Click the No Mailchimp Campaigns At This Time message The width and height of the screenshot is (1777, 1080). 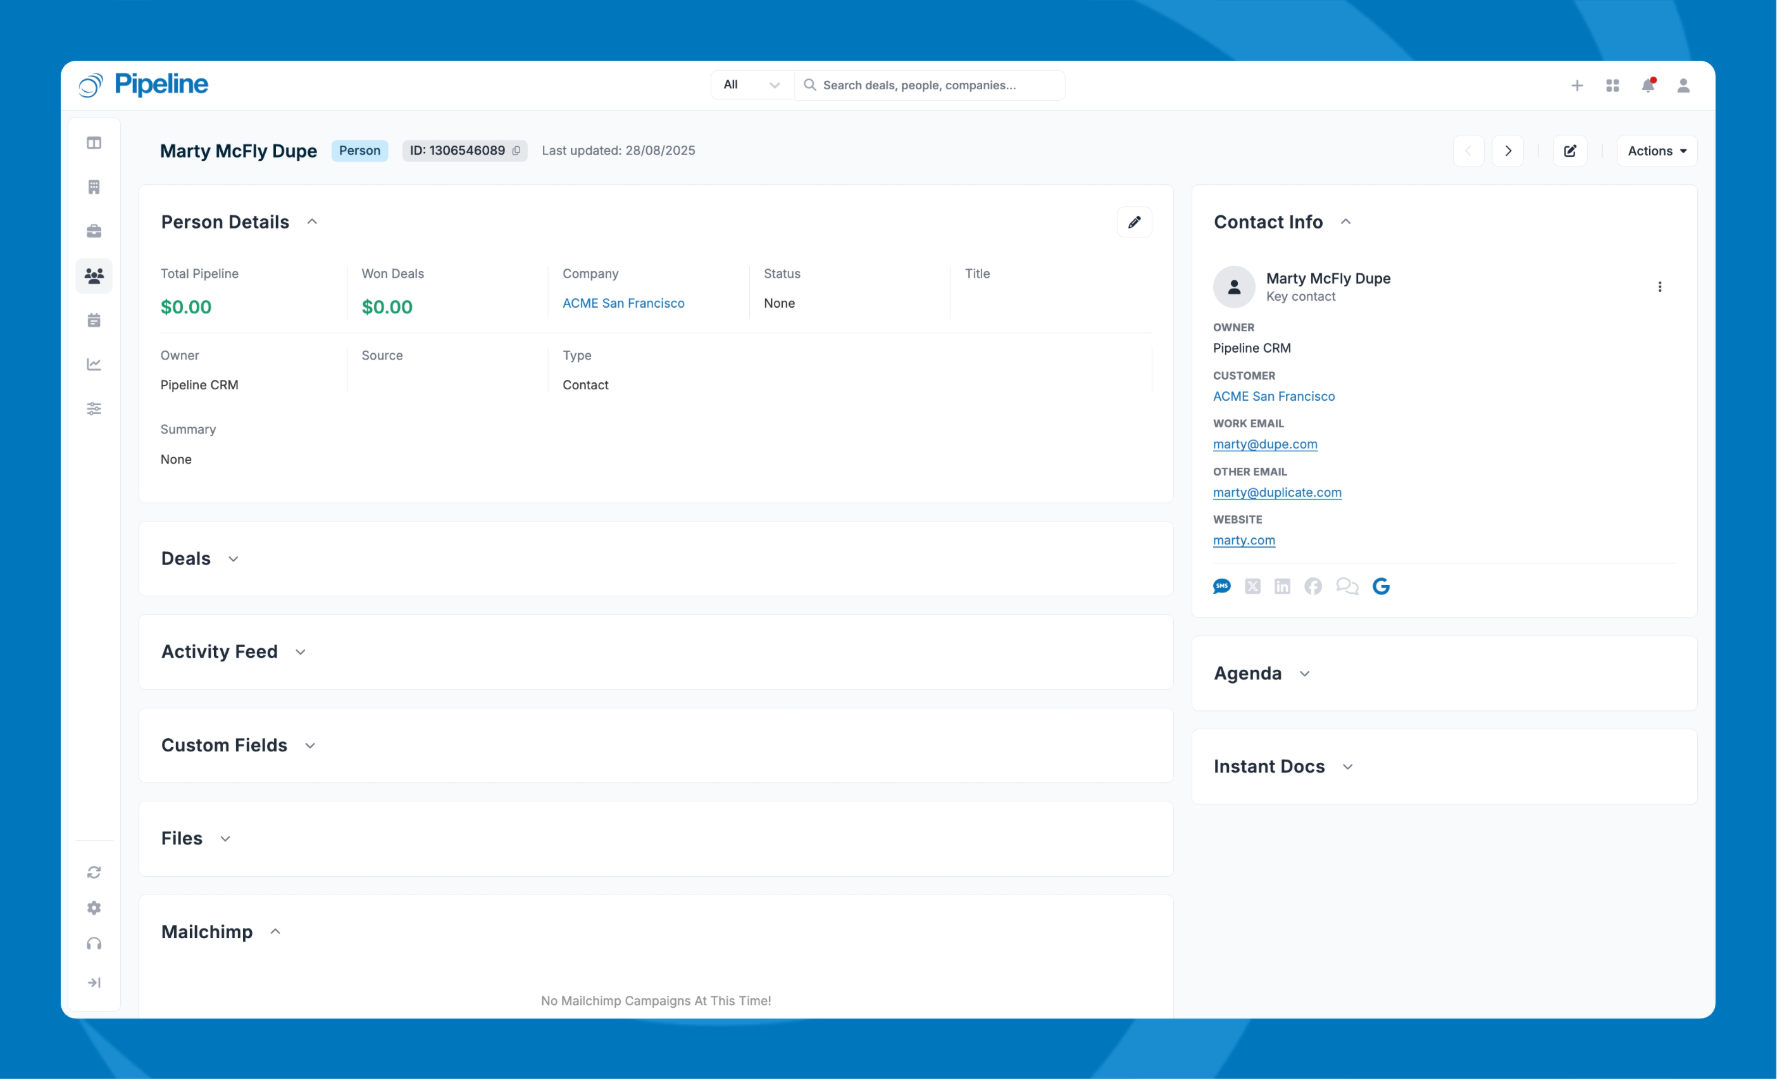click(x=656, y=1001)
